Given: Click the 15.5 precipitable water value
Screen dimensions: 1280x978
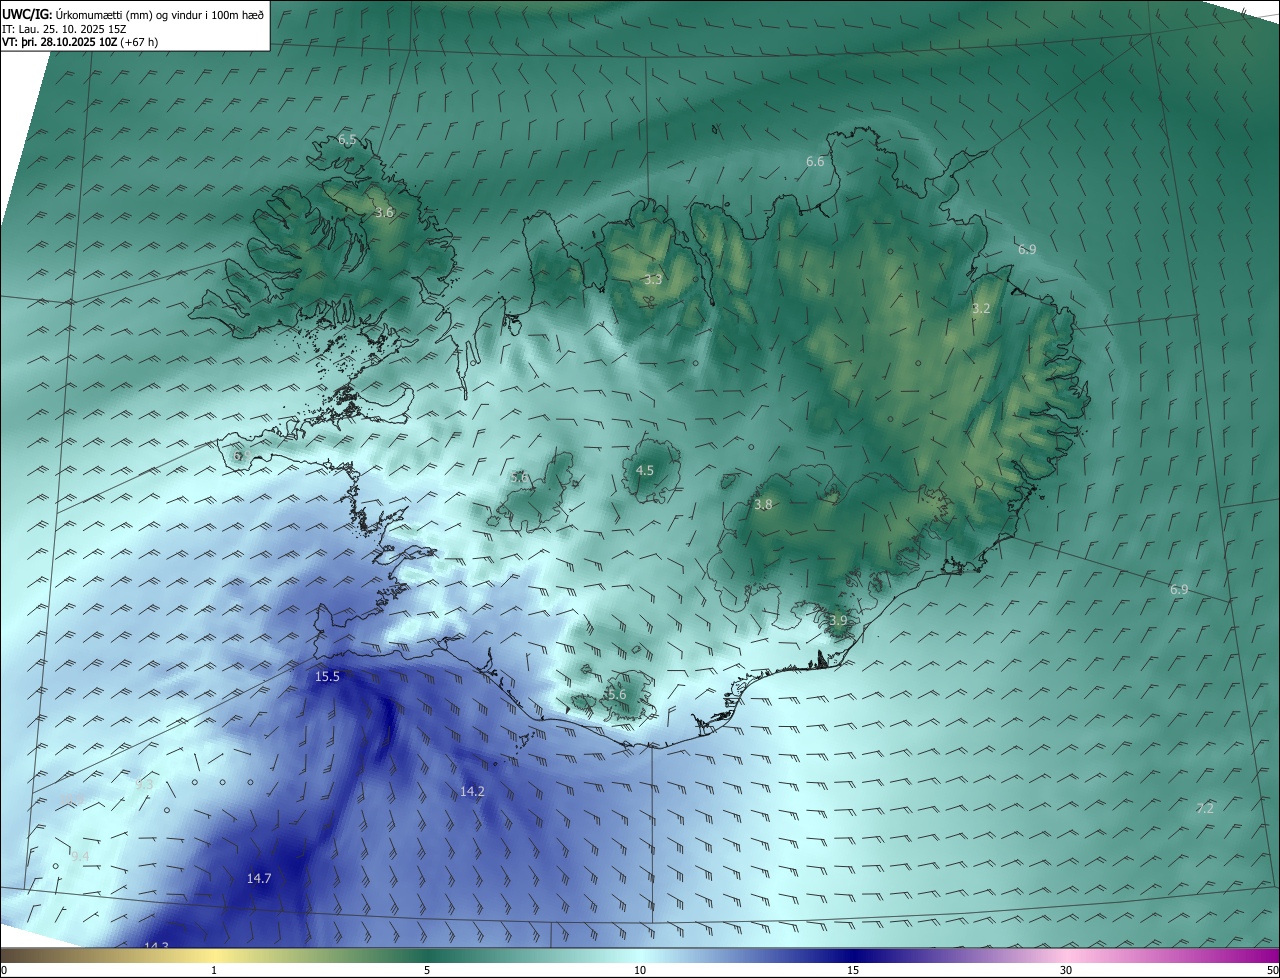Looking at the screenshot, I should pos(328,677).
